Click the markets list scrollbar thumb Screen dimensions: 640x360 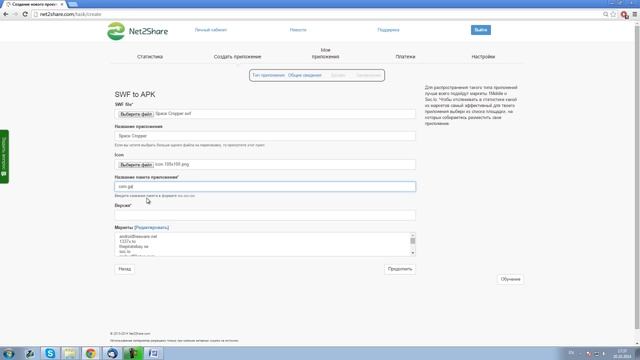coord(413,241)
